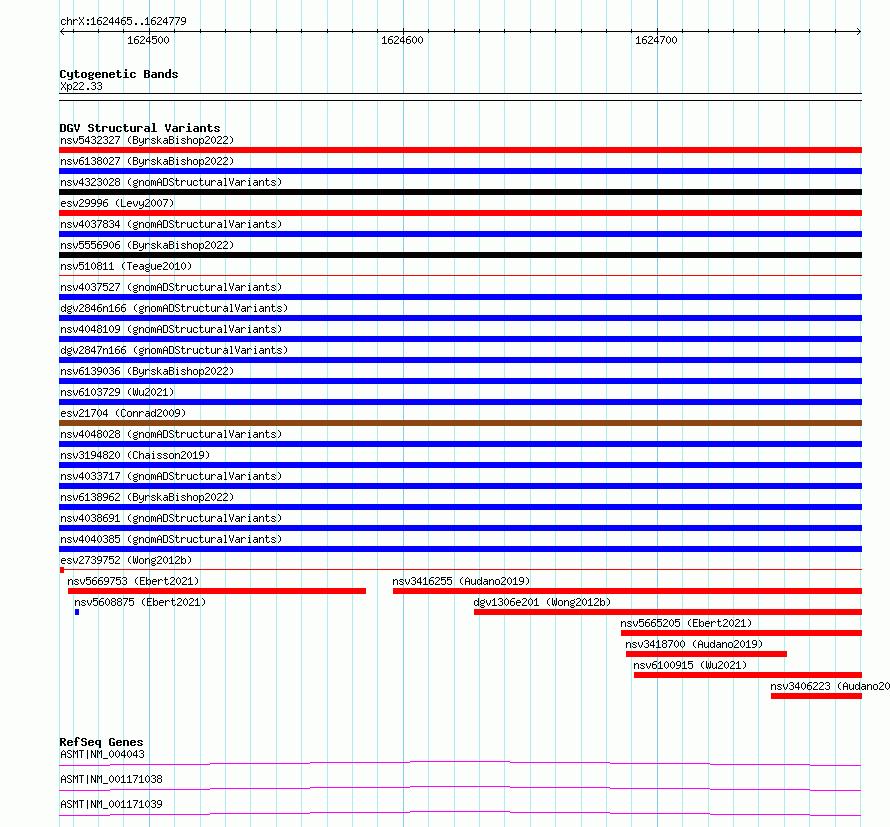Click the red bar under nsv5669753
890x827 pixels.
[x=217, y=591]
